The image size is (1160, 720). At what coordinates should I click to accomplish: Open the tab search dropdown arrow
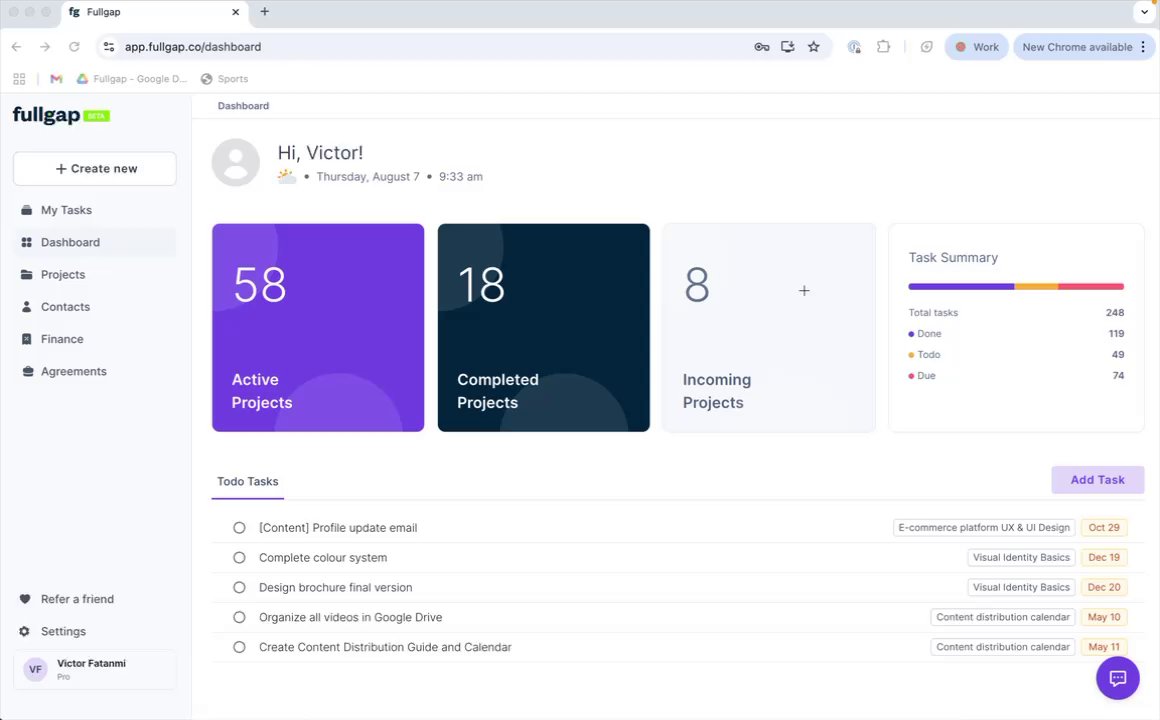click(1144, 12)
